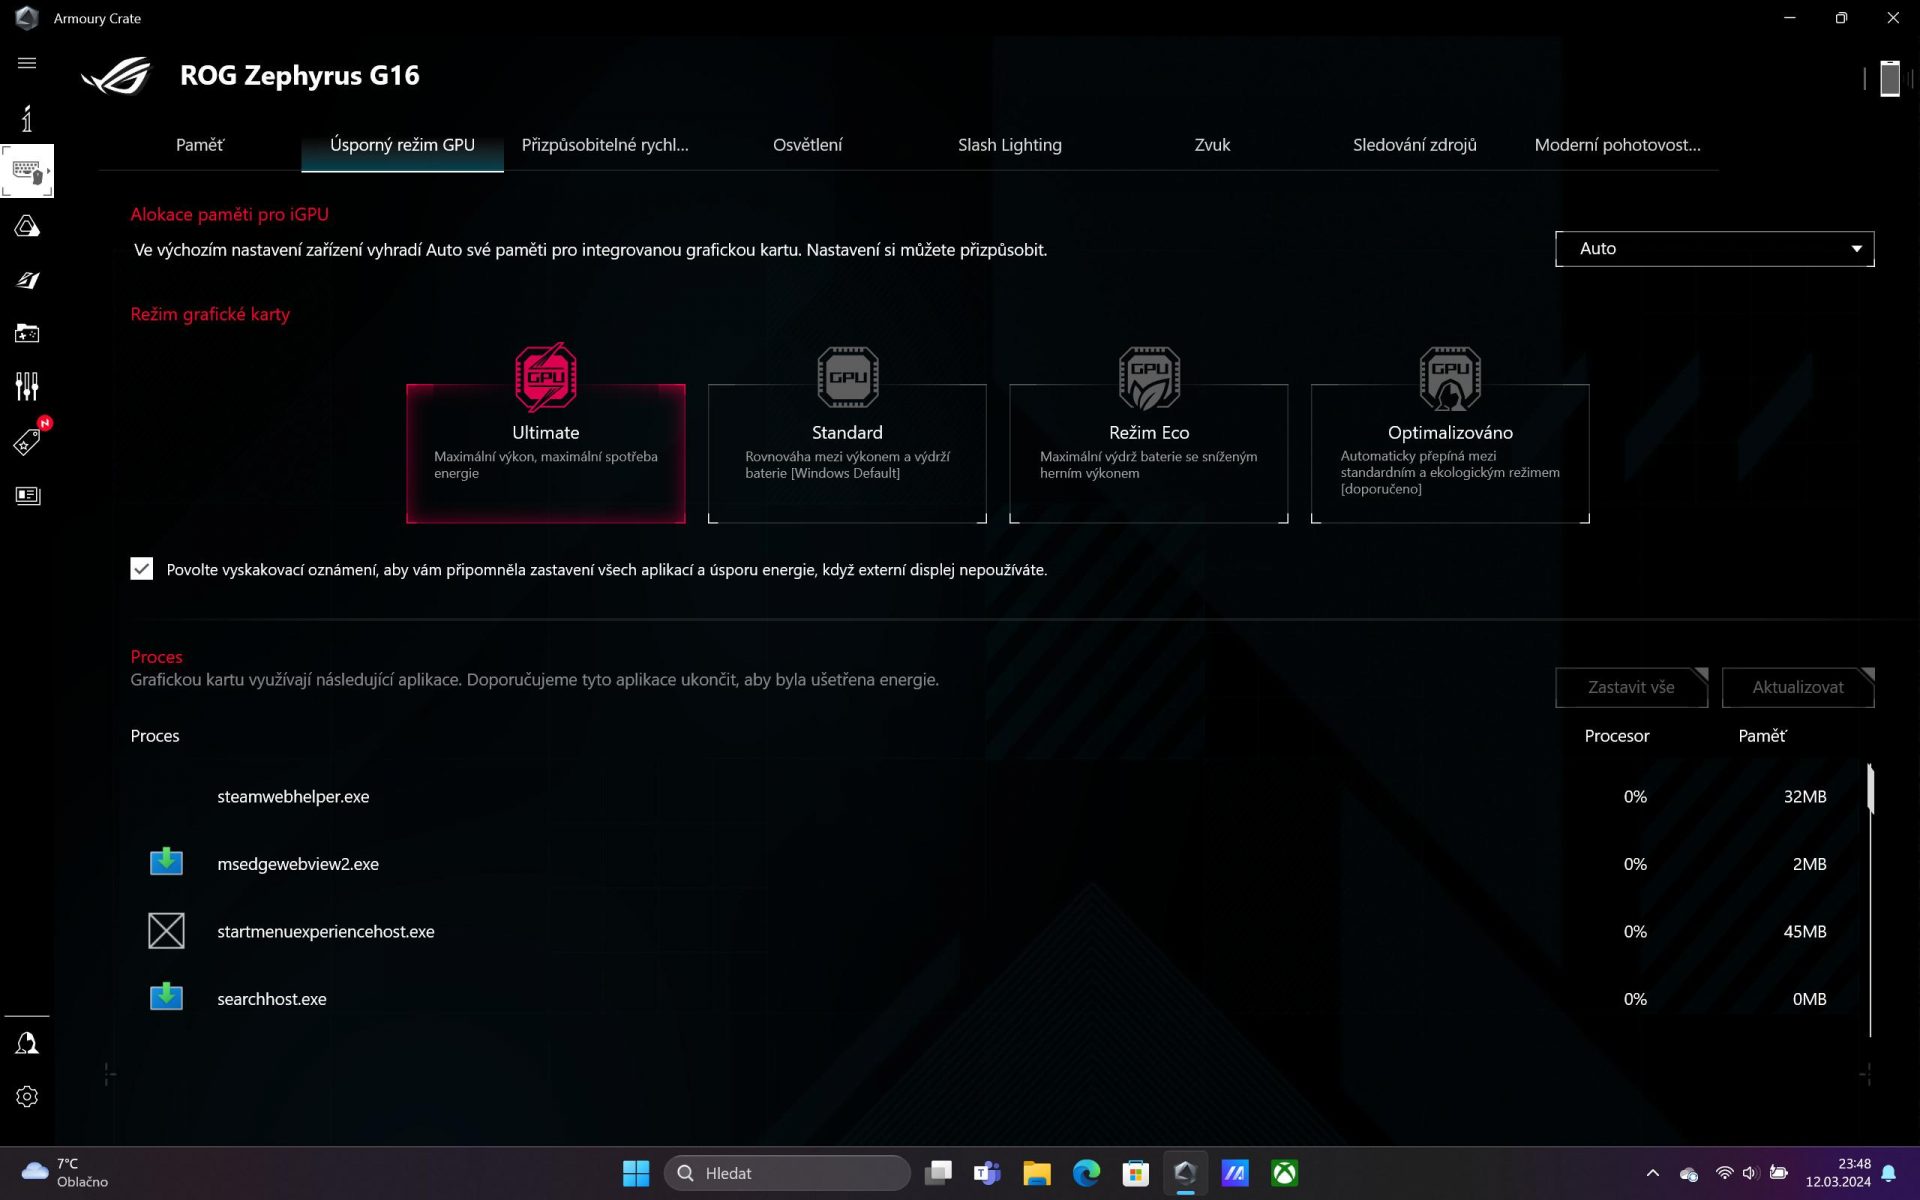This screenshot has height=1200, width=1920.
Task: Click 45MB memory value
Action: 1804,931
